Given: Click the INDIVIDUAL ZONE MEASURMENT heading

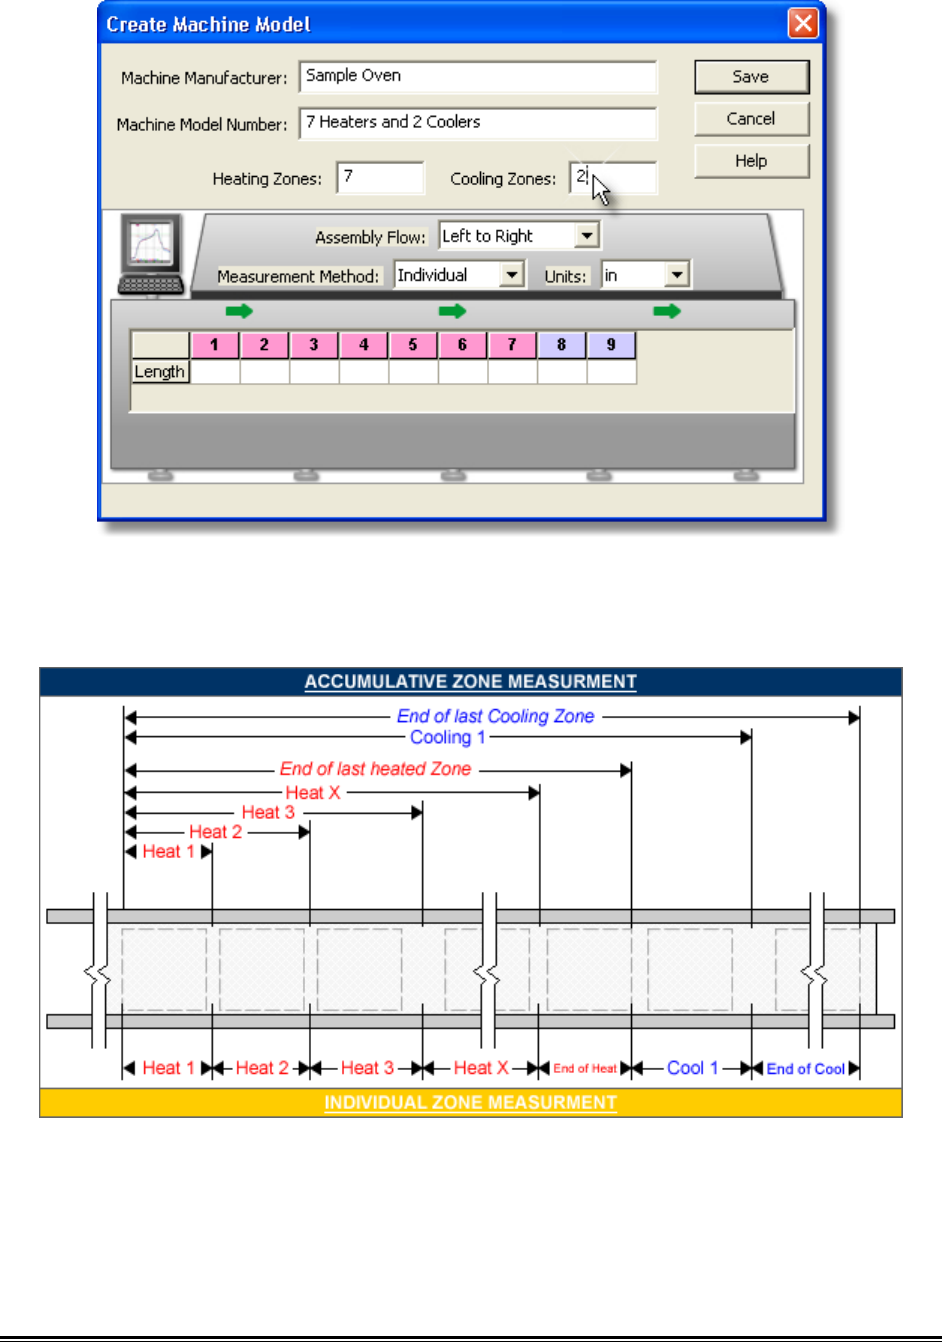Looking at the screenshot, I should click(x=471, y=1103).
